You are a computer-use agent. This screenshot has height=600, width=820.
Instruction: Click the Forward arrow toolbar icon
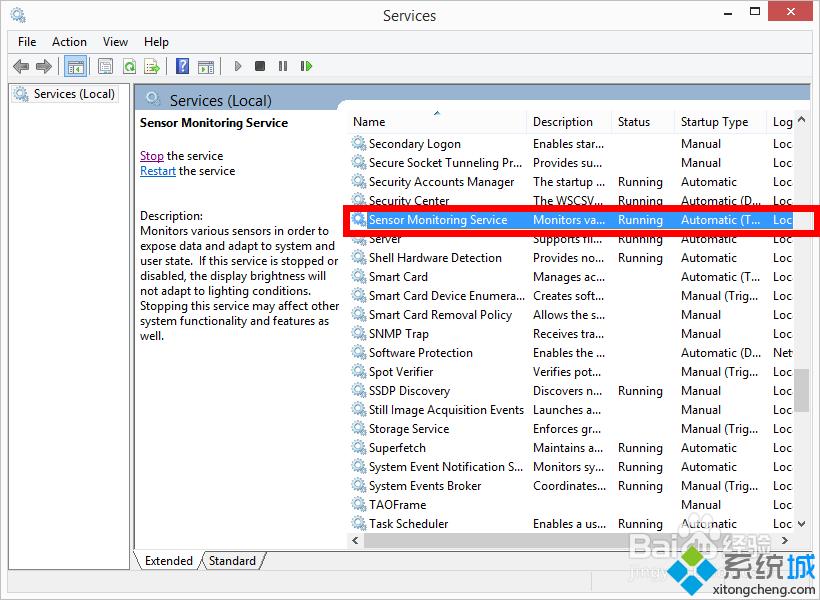[x=43, y=66]
